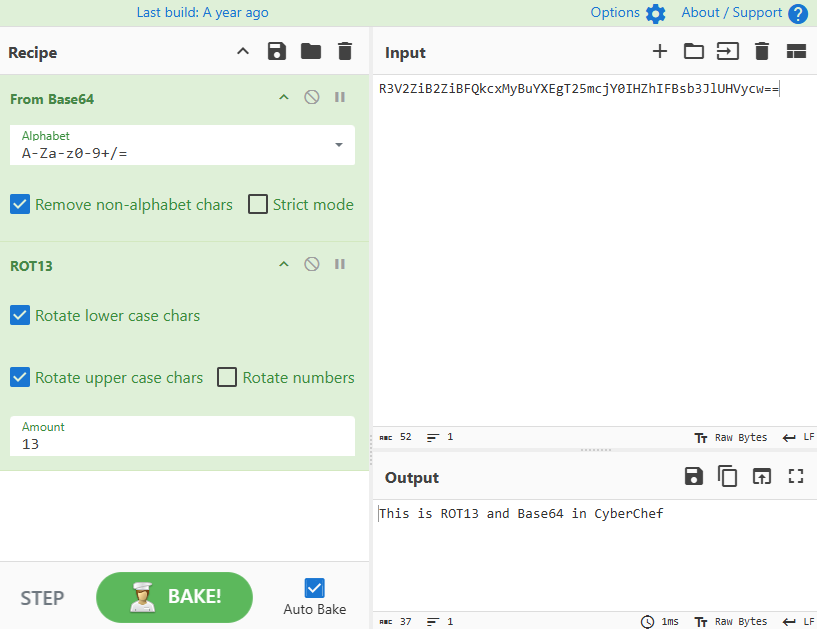
Task: Load a recipe using folder icon
Action: 311,52
